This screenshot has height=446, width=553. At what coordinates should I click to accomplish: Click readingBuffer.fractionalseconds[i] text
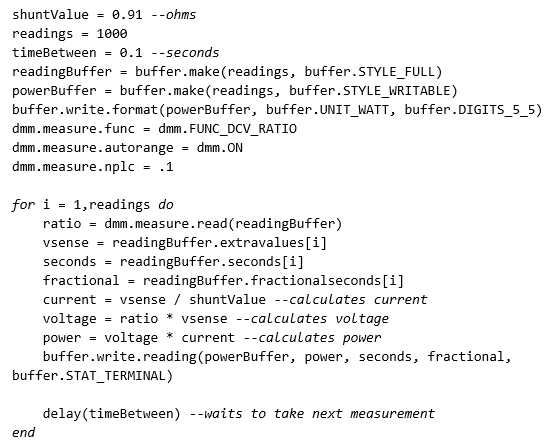coord(273,281)
